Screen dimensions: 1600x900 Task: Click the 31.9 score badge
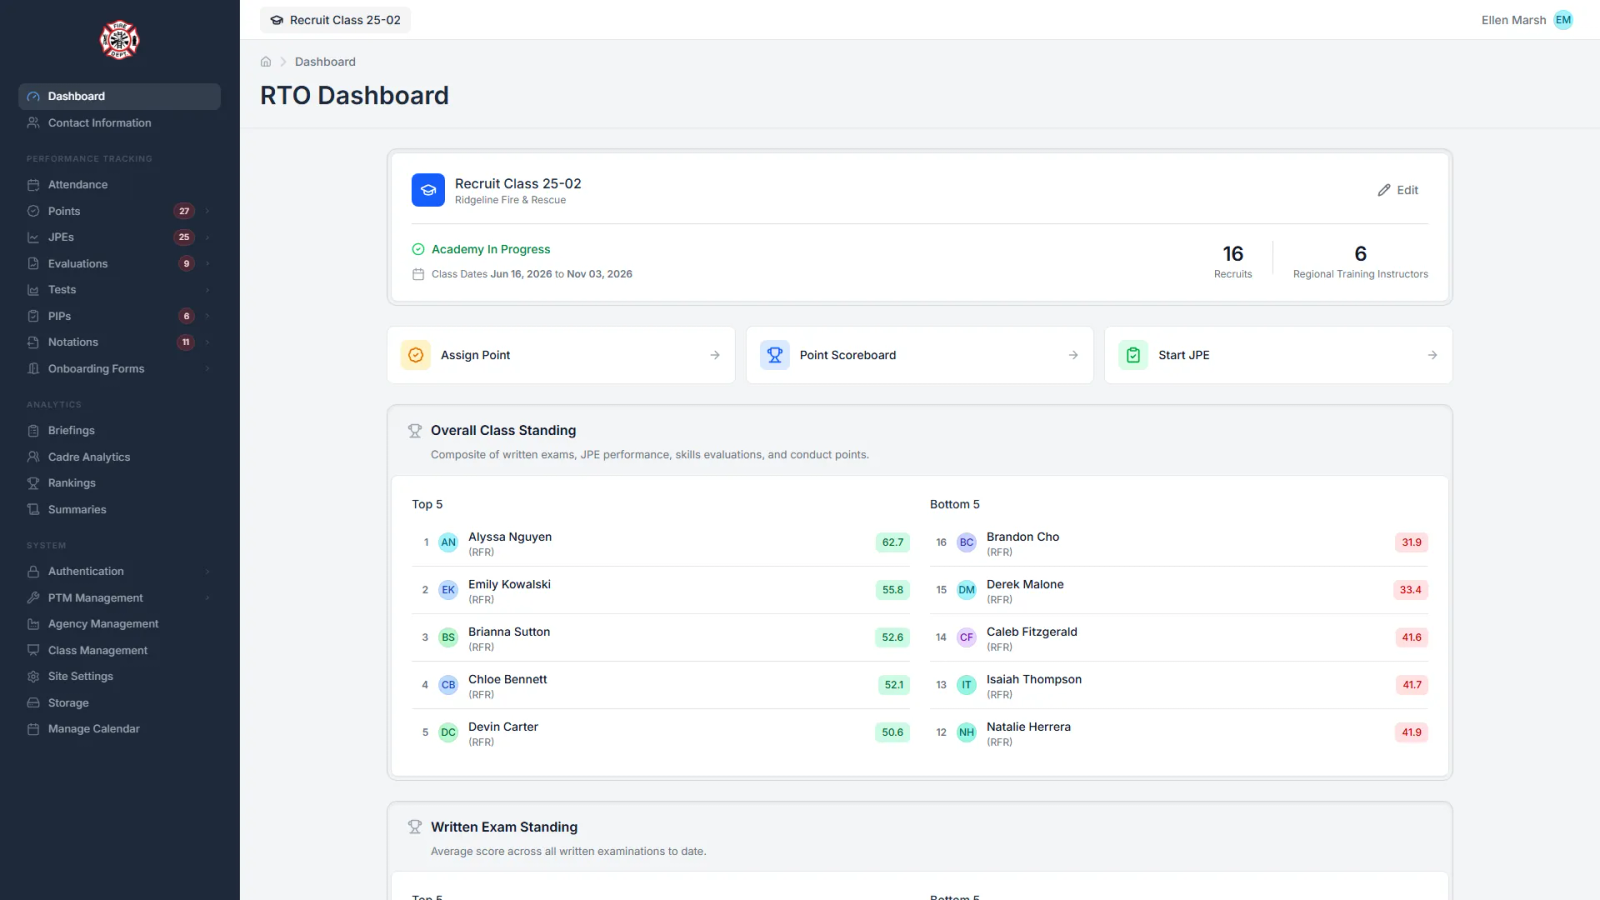coord(1411,542)
